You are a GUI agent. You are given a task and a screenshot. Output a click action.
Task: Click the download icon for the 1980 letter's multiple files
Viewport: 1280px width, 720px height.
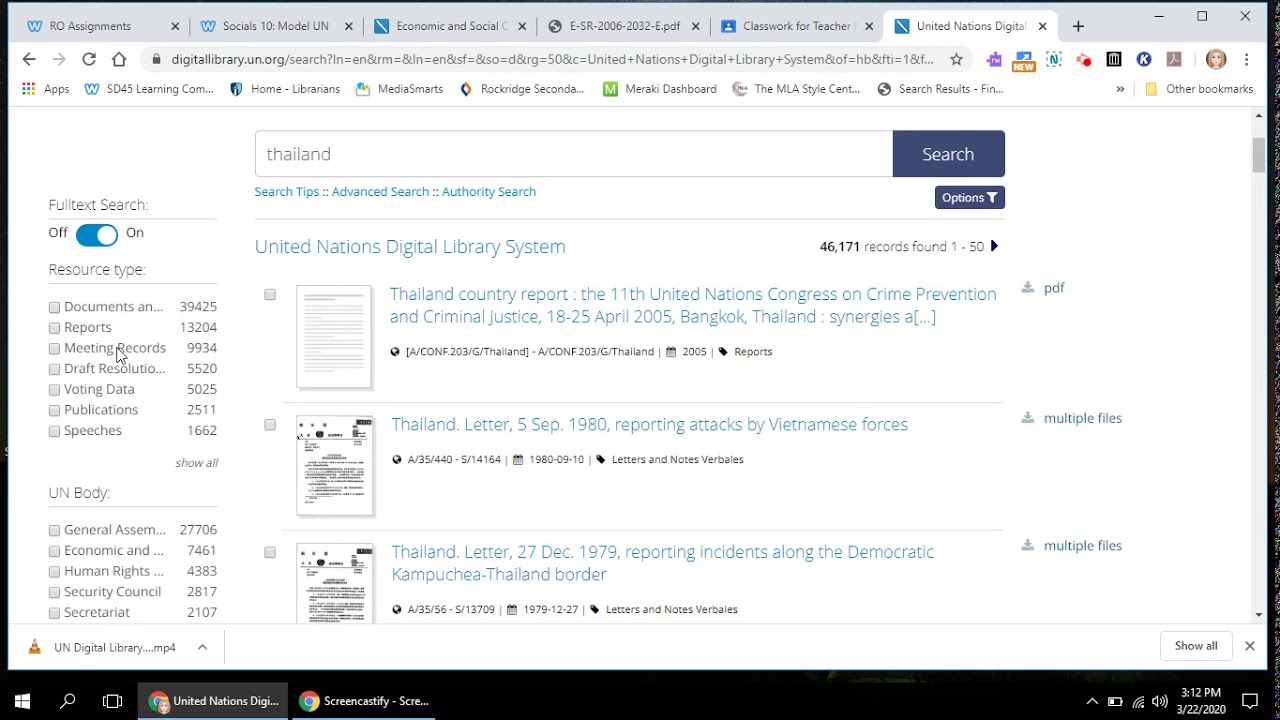pos(1027,418)
